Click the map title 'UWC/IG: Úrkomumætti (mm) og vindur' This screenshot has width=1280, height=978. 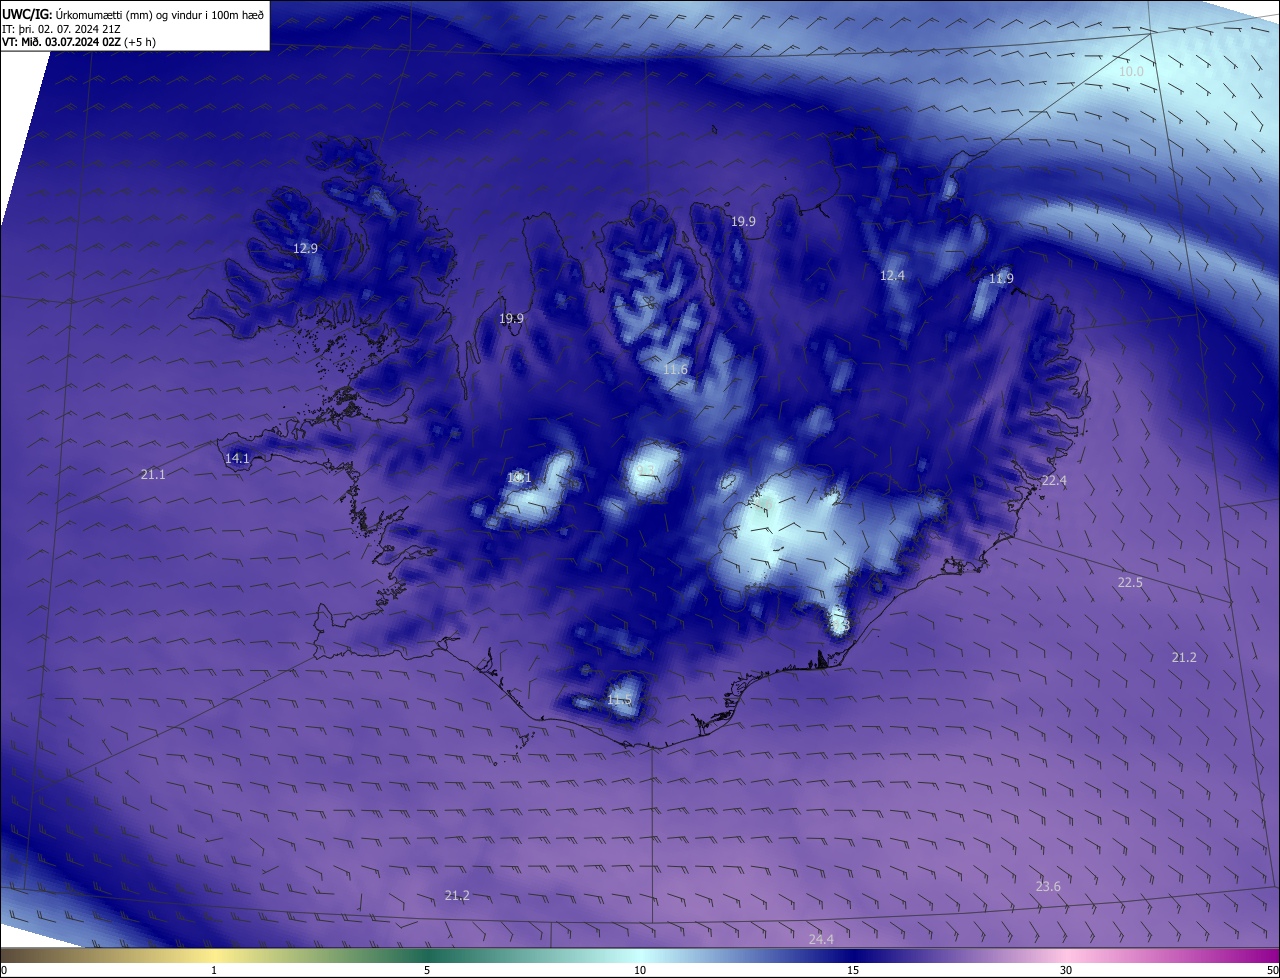[133, 14]
